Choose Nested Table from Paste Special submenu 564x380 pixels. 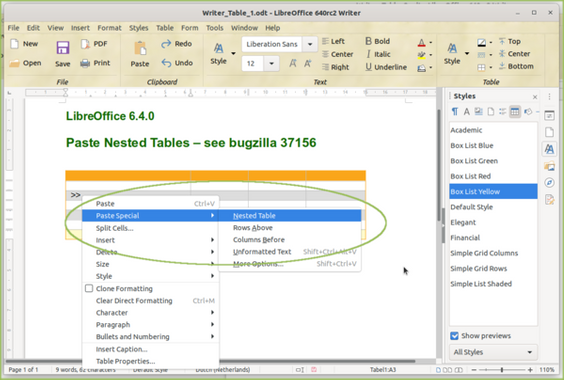(290, 216)
